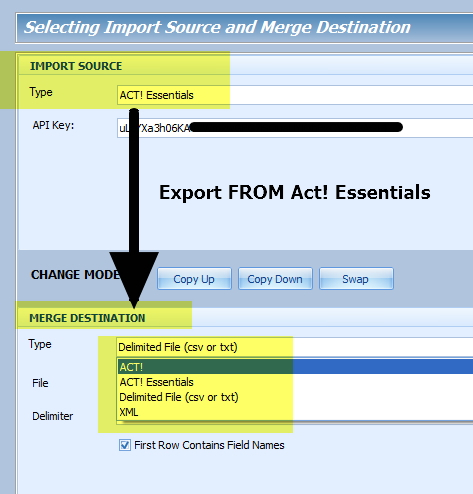Open the Import Source Type dropdown
The image size is (473, 494).
295,95
